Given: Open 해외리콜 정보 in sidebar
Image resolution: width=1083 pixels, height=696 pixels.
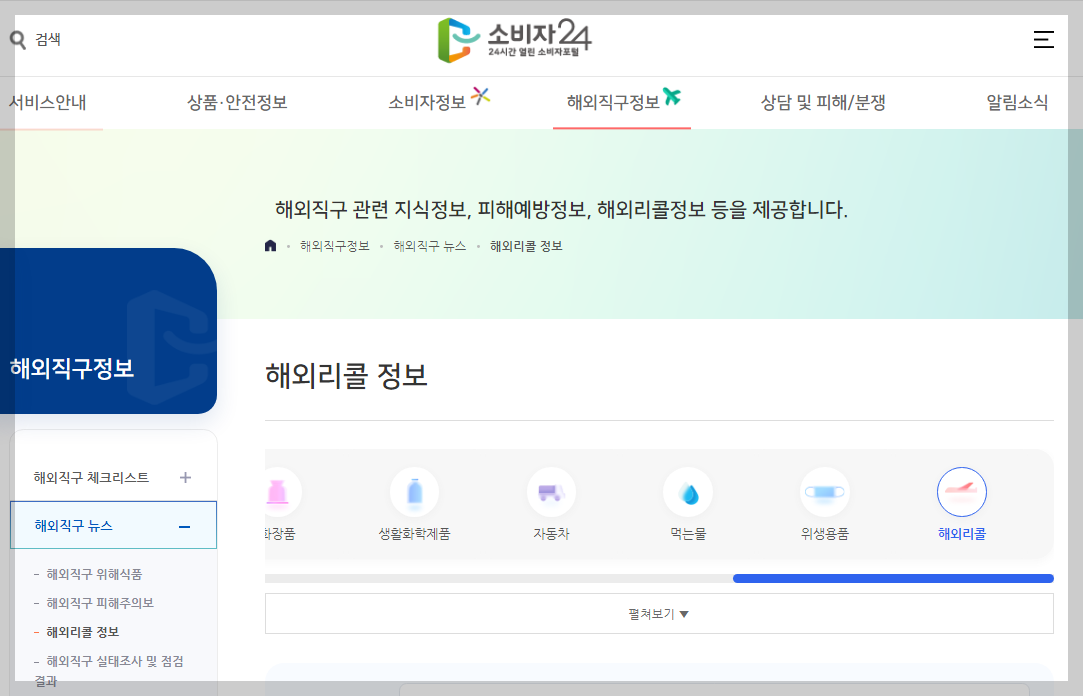Looking at the screenshot, I should pos(82,632).
